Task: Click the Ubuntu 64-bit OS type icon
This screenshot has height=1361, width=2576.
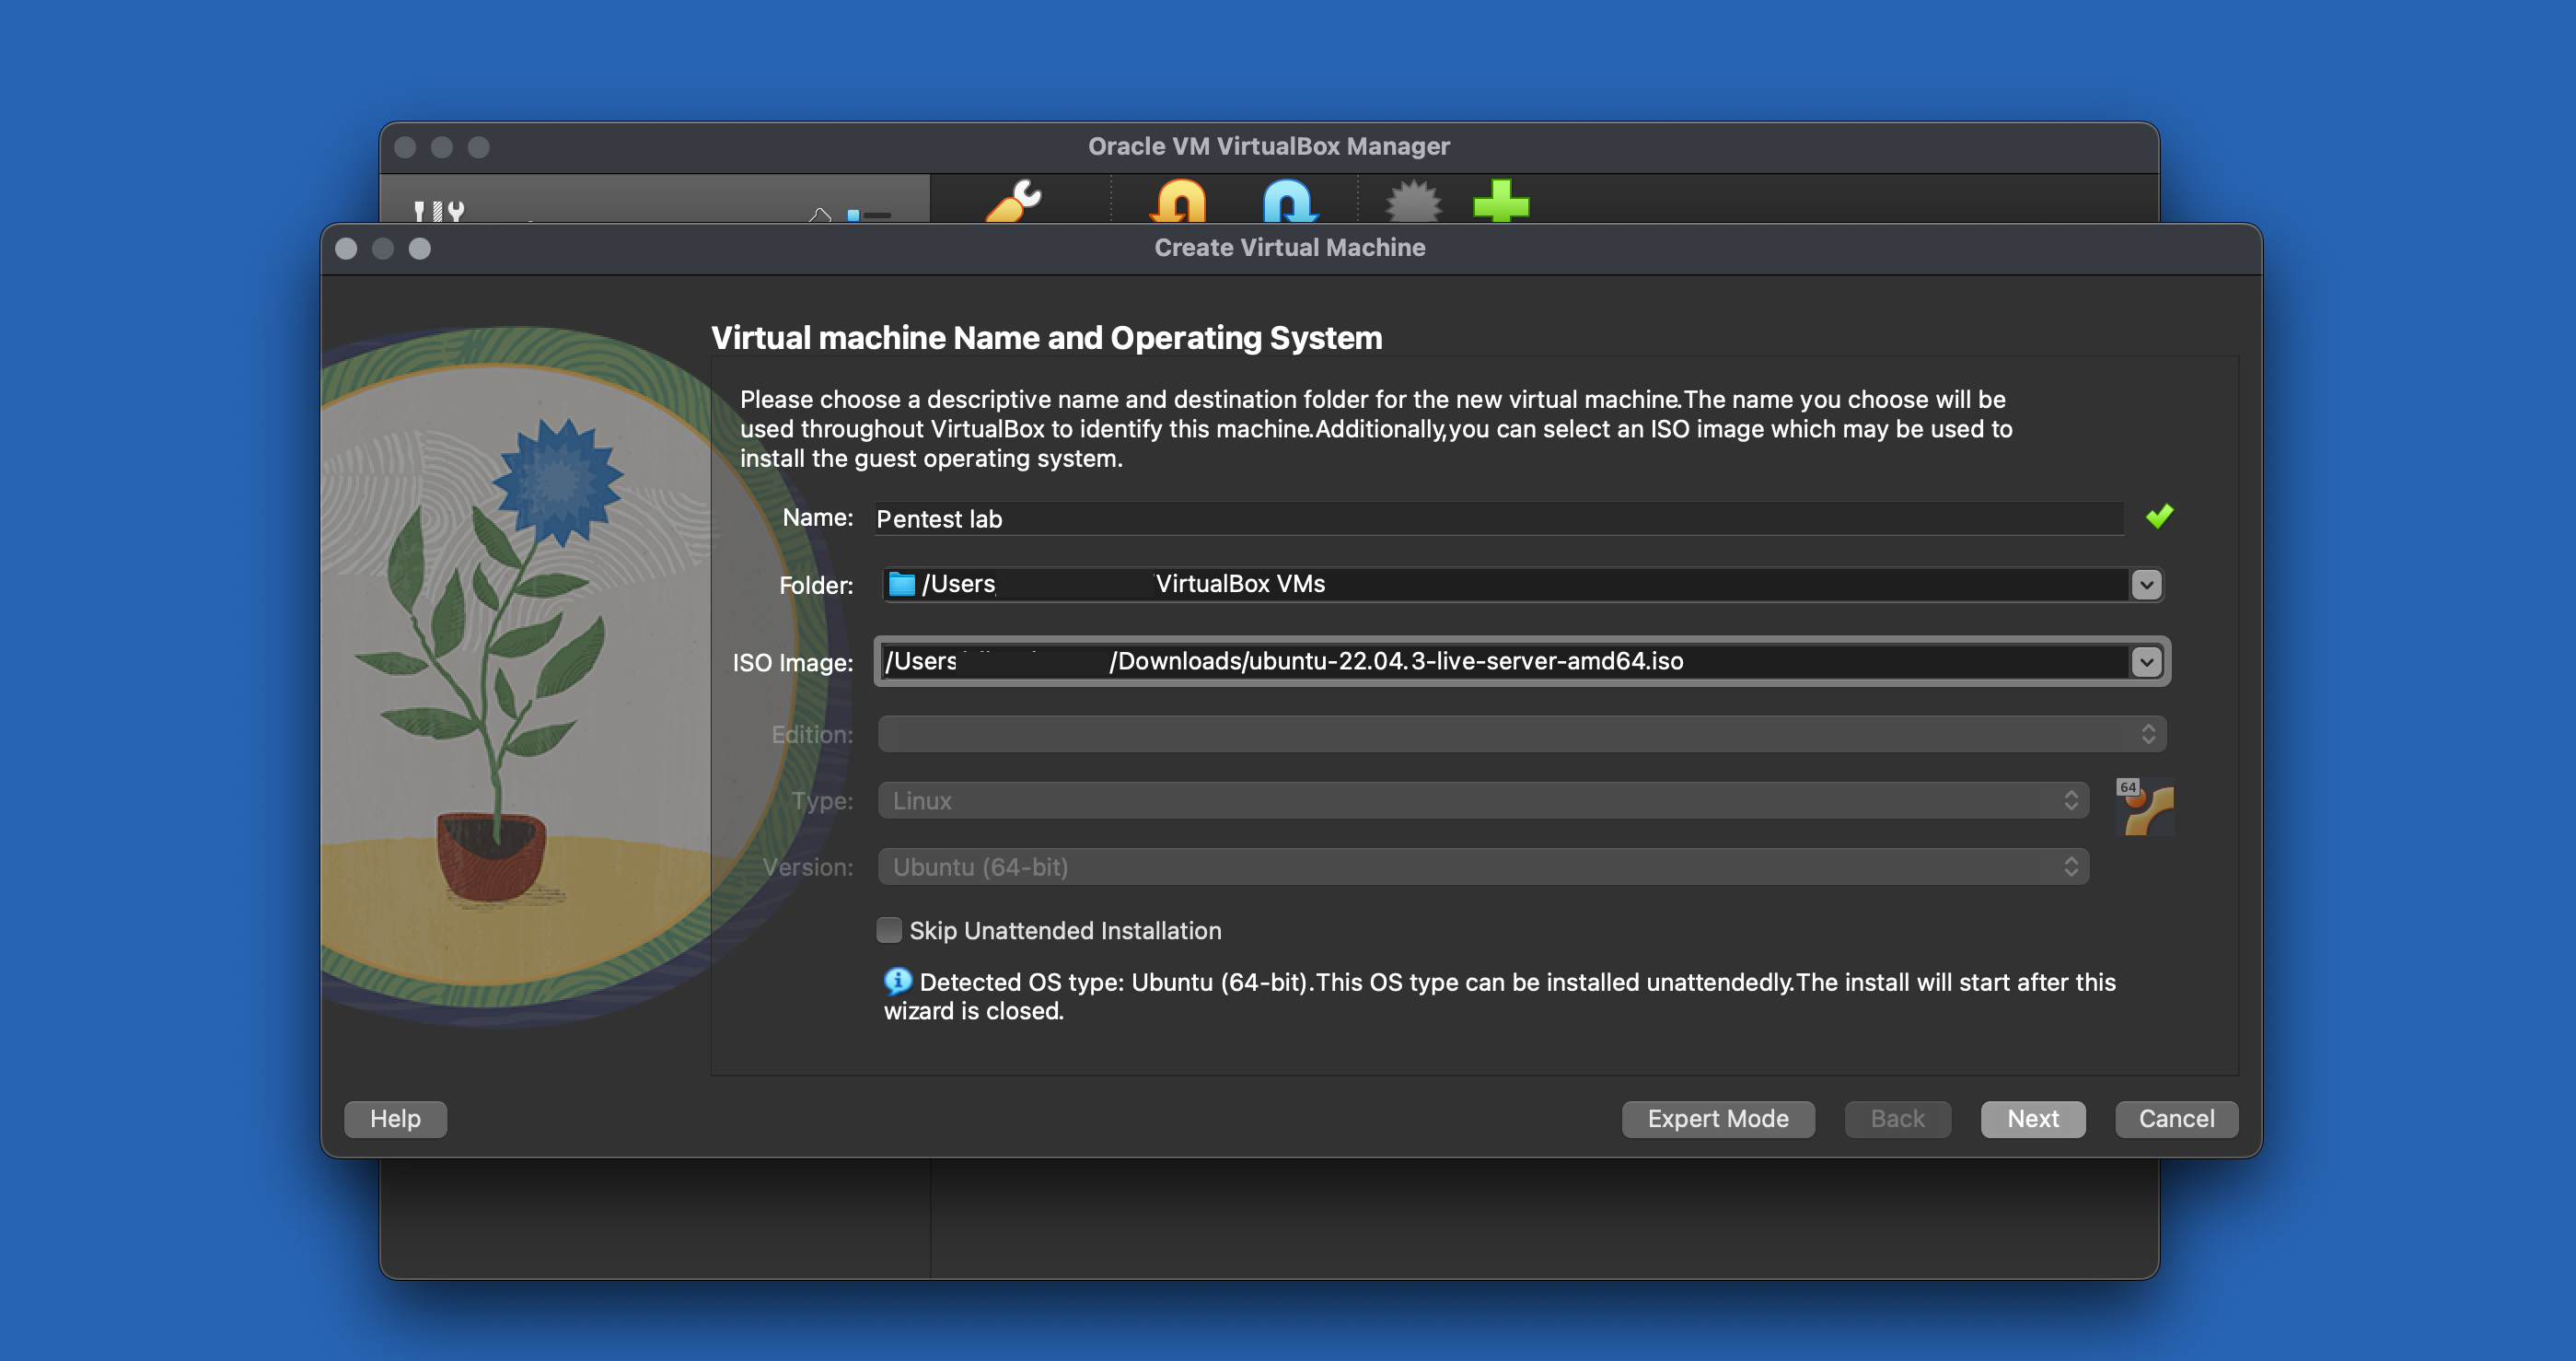Action: (2147, 807)
